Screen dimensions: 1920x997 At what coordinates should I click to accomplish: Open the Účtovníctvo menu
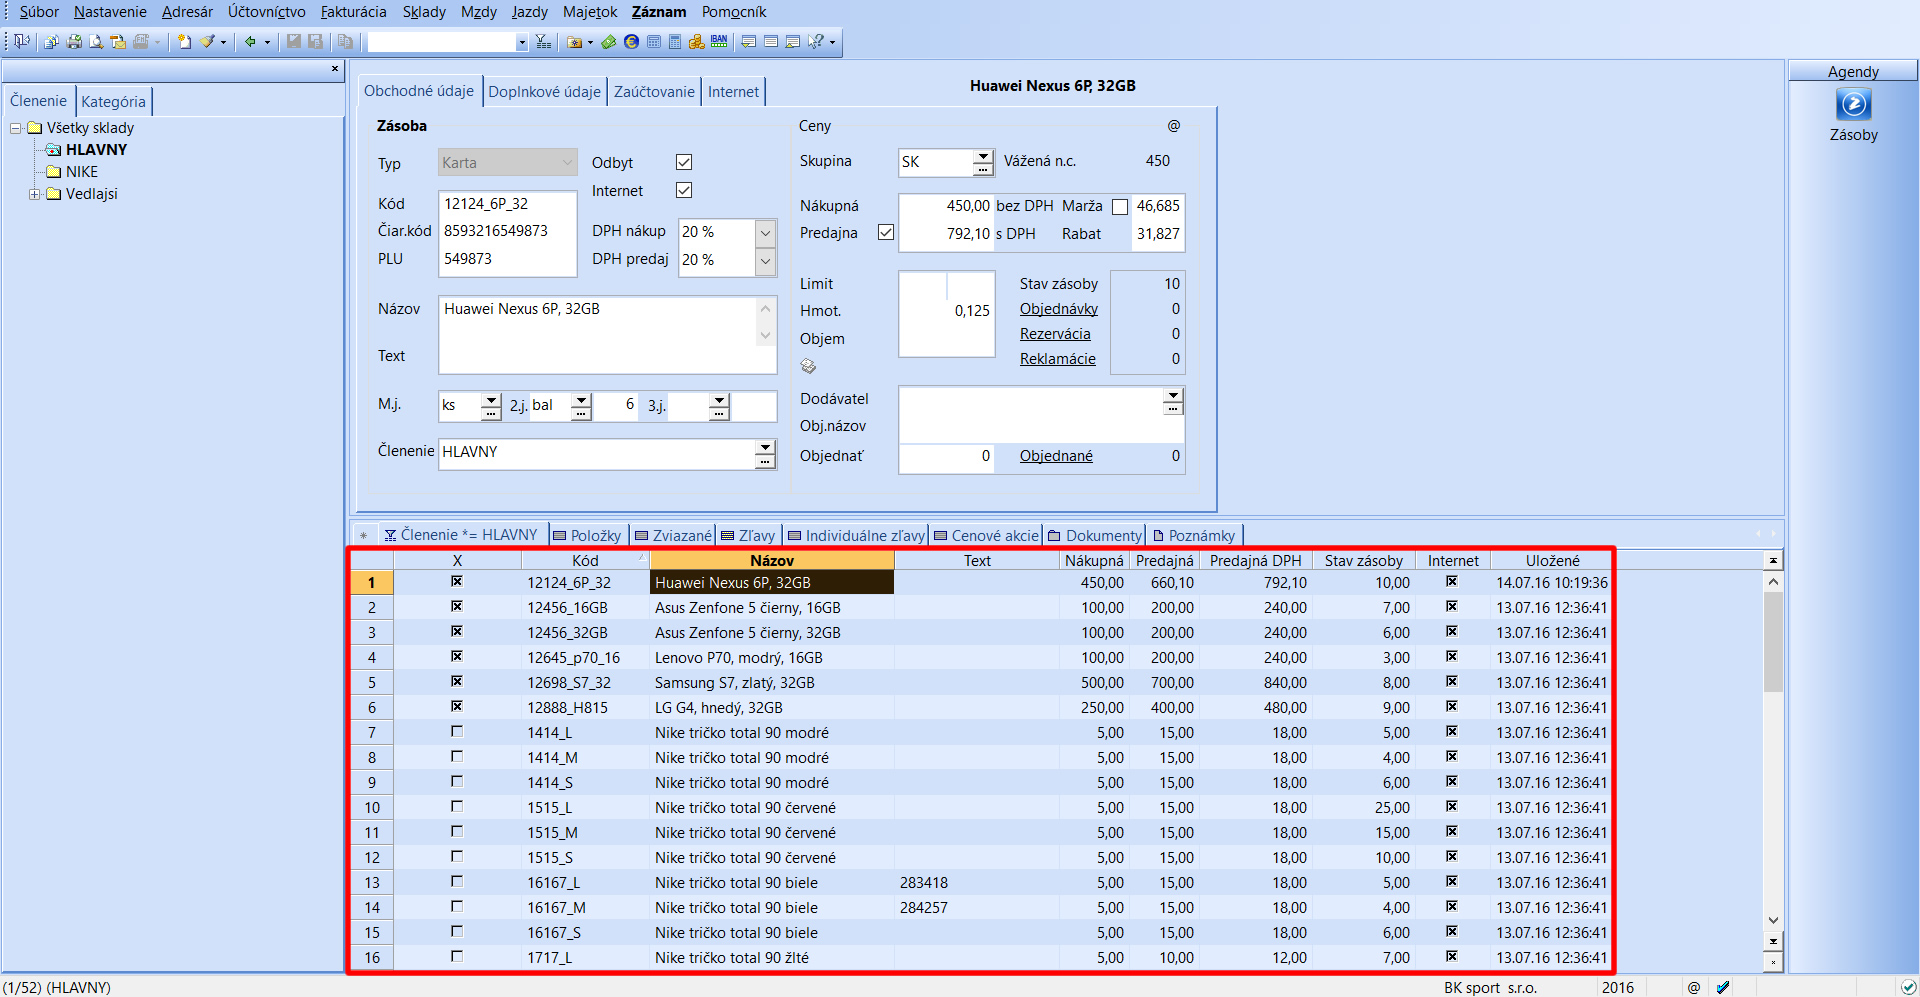(x=267, y=12)
